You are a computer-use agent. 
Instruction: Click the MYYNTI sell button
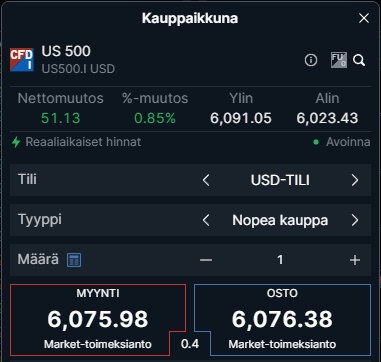pyautogui.click(x=98, y=320)
